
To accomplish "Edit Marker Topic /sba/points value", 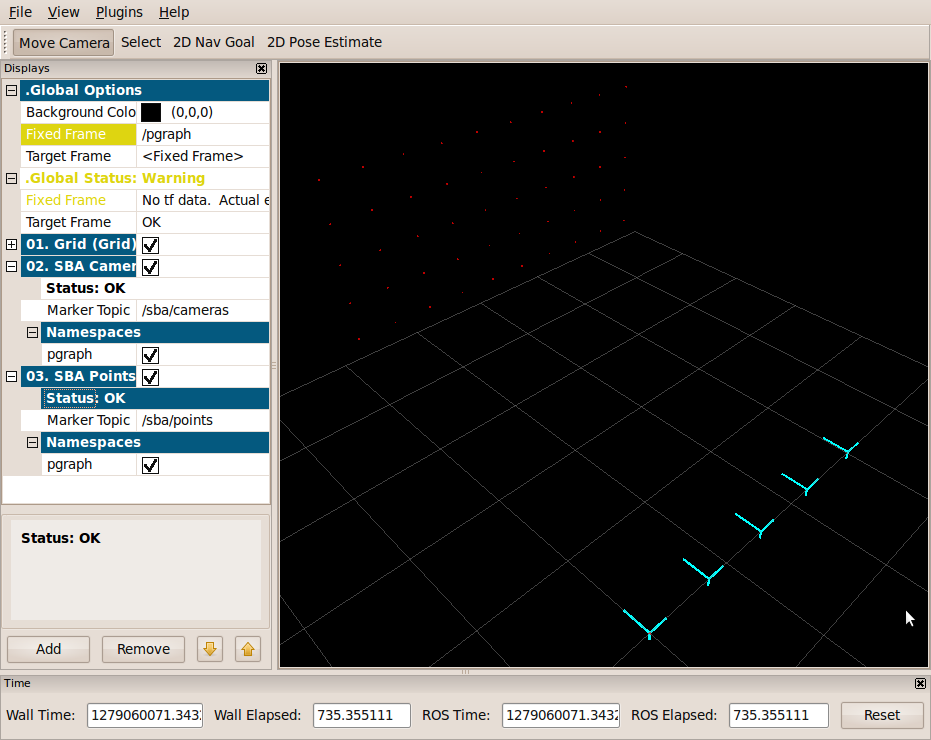I will click(x=203, y=420).
